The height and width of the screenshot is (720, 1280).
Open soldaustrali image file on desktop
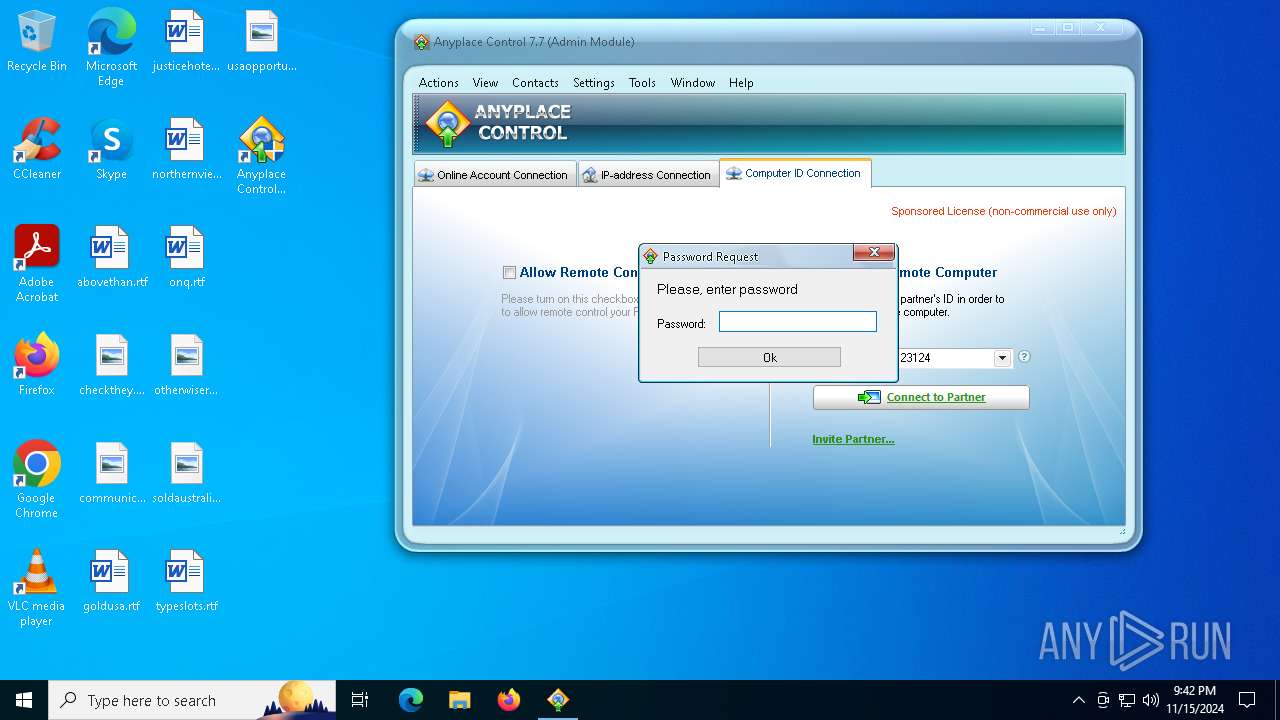pyautogui.click(x=186, y=473)
